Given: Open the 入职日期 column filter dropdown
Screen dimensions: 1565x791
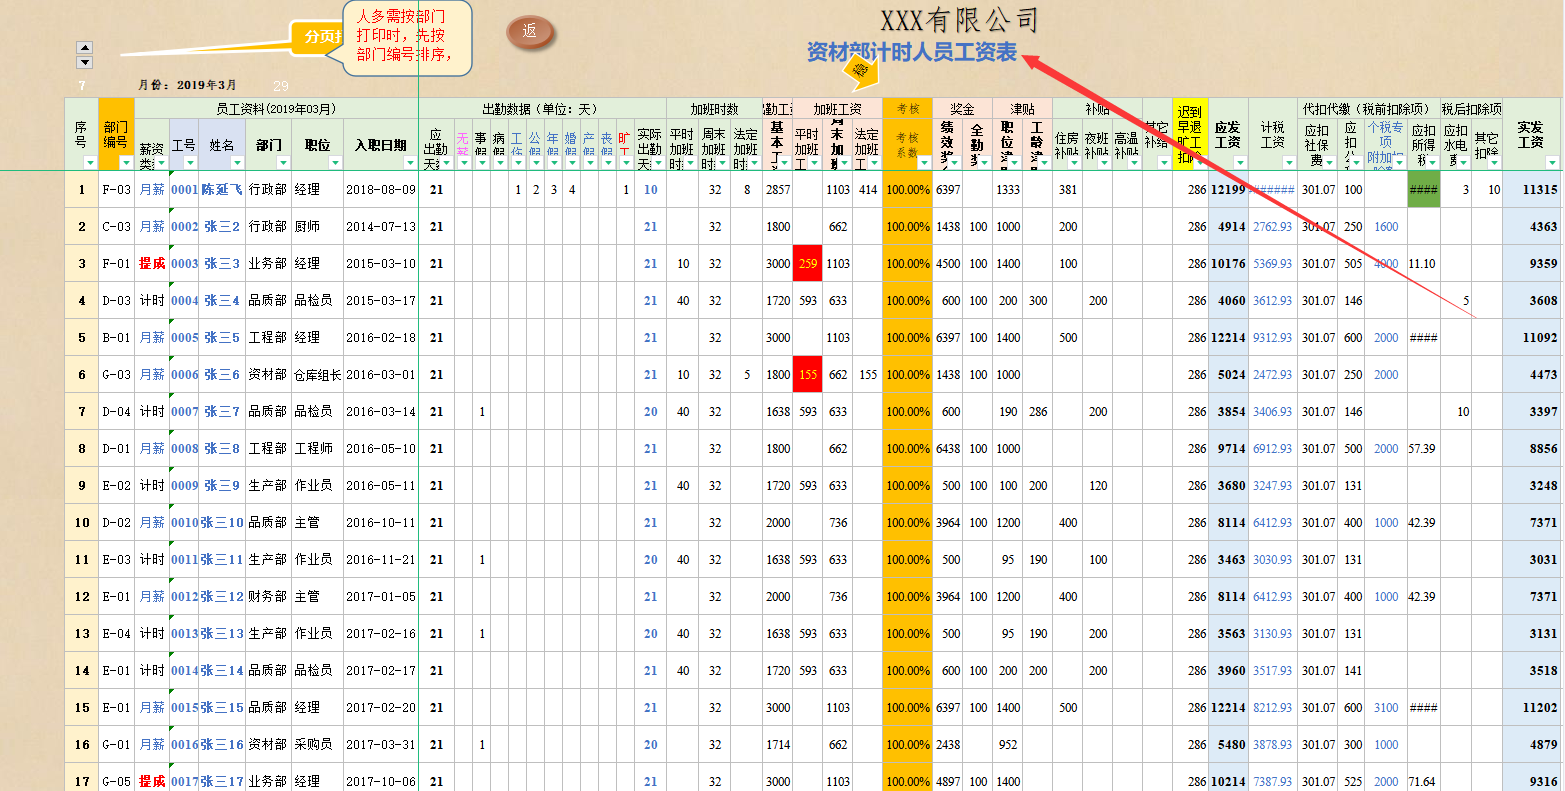Looking at the screenshot, I should (410, 163).
